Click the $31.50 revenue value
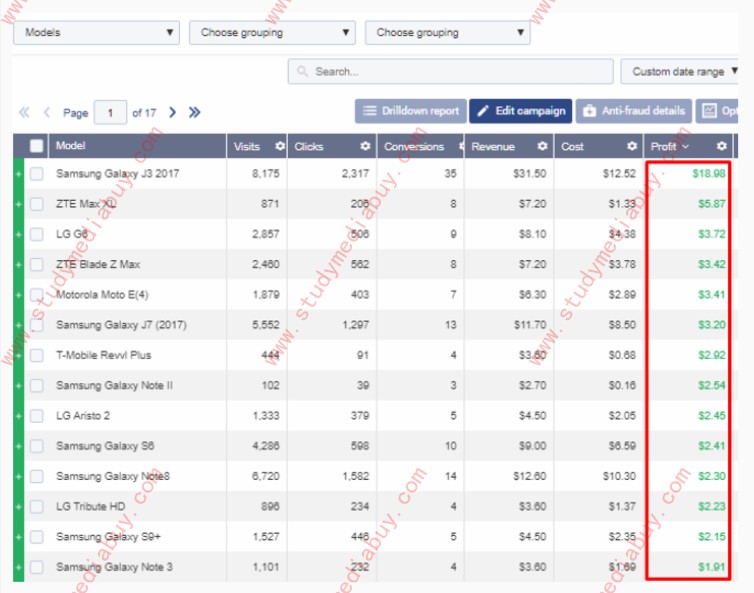Viewport: 754px width, 593px height. coord(529,174)
